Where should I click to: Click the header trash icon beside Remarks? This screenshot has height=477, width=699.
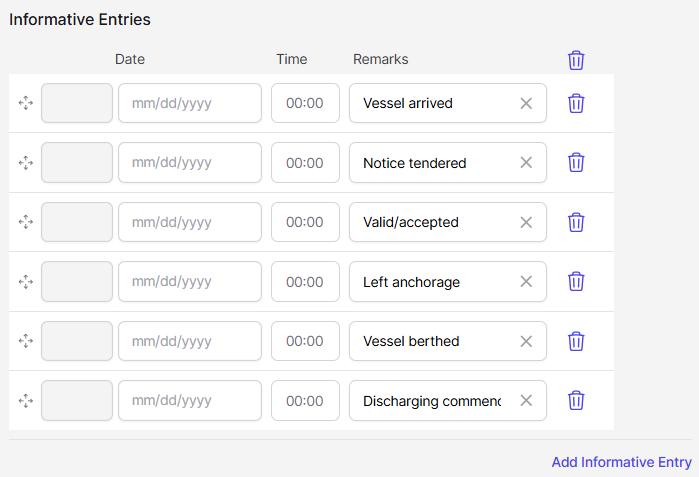click(x=576, y=60)
